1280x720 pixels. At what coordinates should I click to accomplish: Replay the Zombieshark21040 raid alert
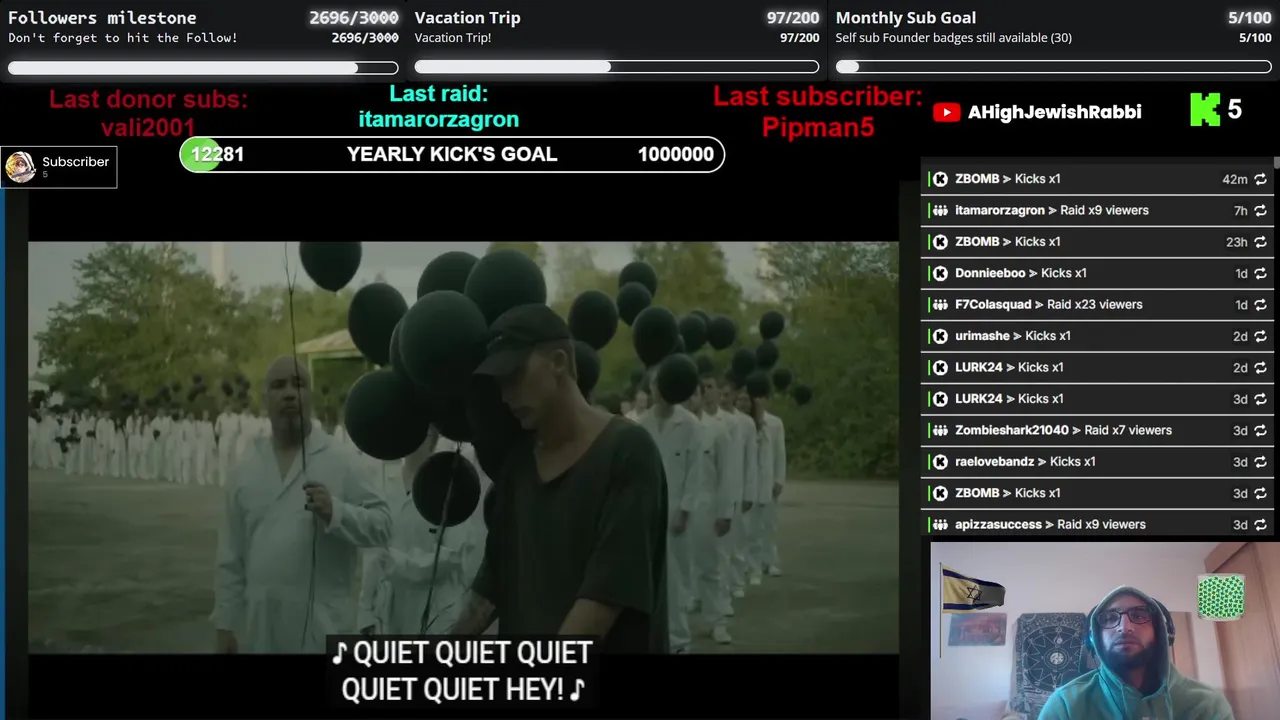click(x=1260, y=430)
